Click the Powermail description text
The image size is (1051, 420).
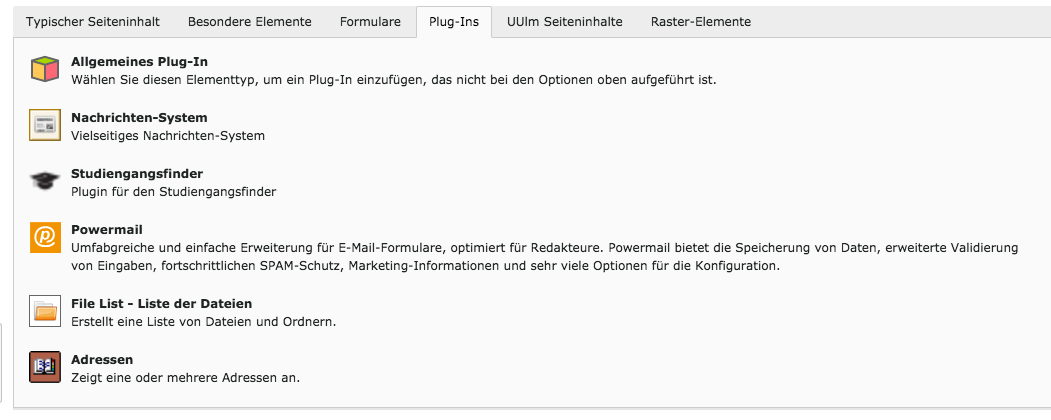[544, 257]
